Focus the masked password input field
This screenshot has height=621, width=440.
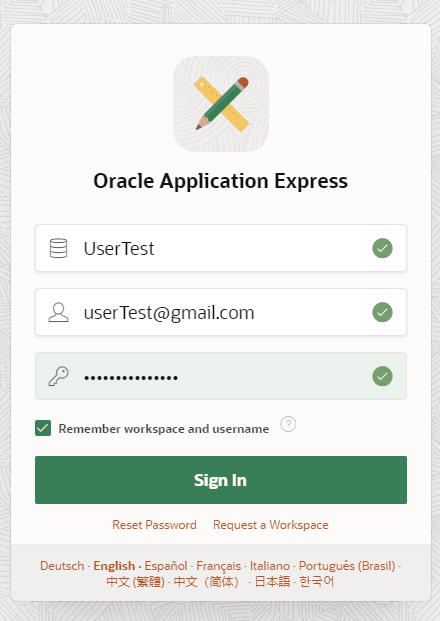tap(221, 376)
